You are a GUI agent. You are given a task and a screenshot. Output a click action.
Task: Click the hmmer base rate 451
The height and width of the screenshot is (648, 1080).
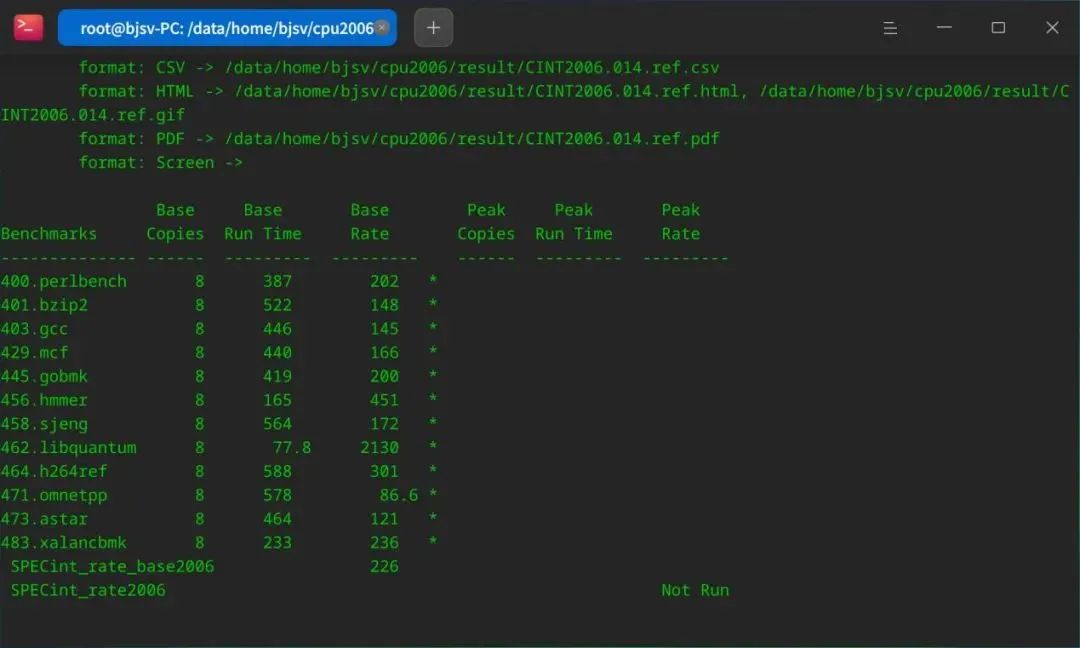pyautogui.click(x=384, y=400)
